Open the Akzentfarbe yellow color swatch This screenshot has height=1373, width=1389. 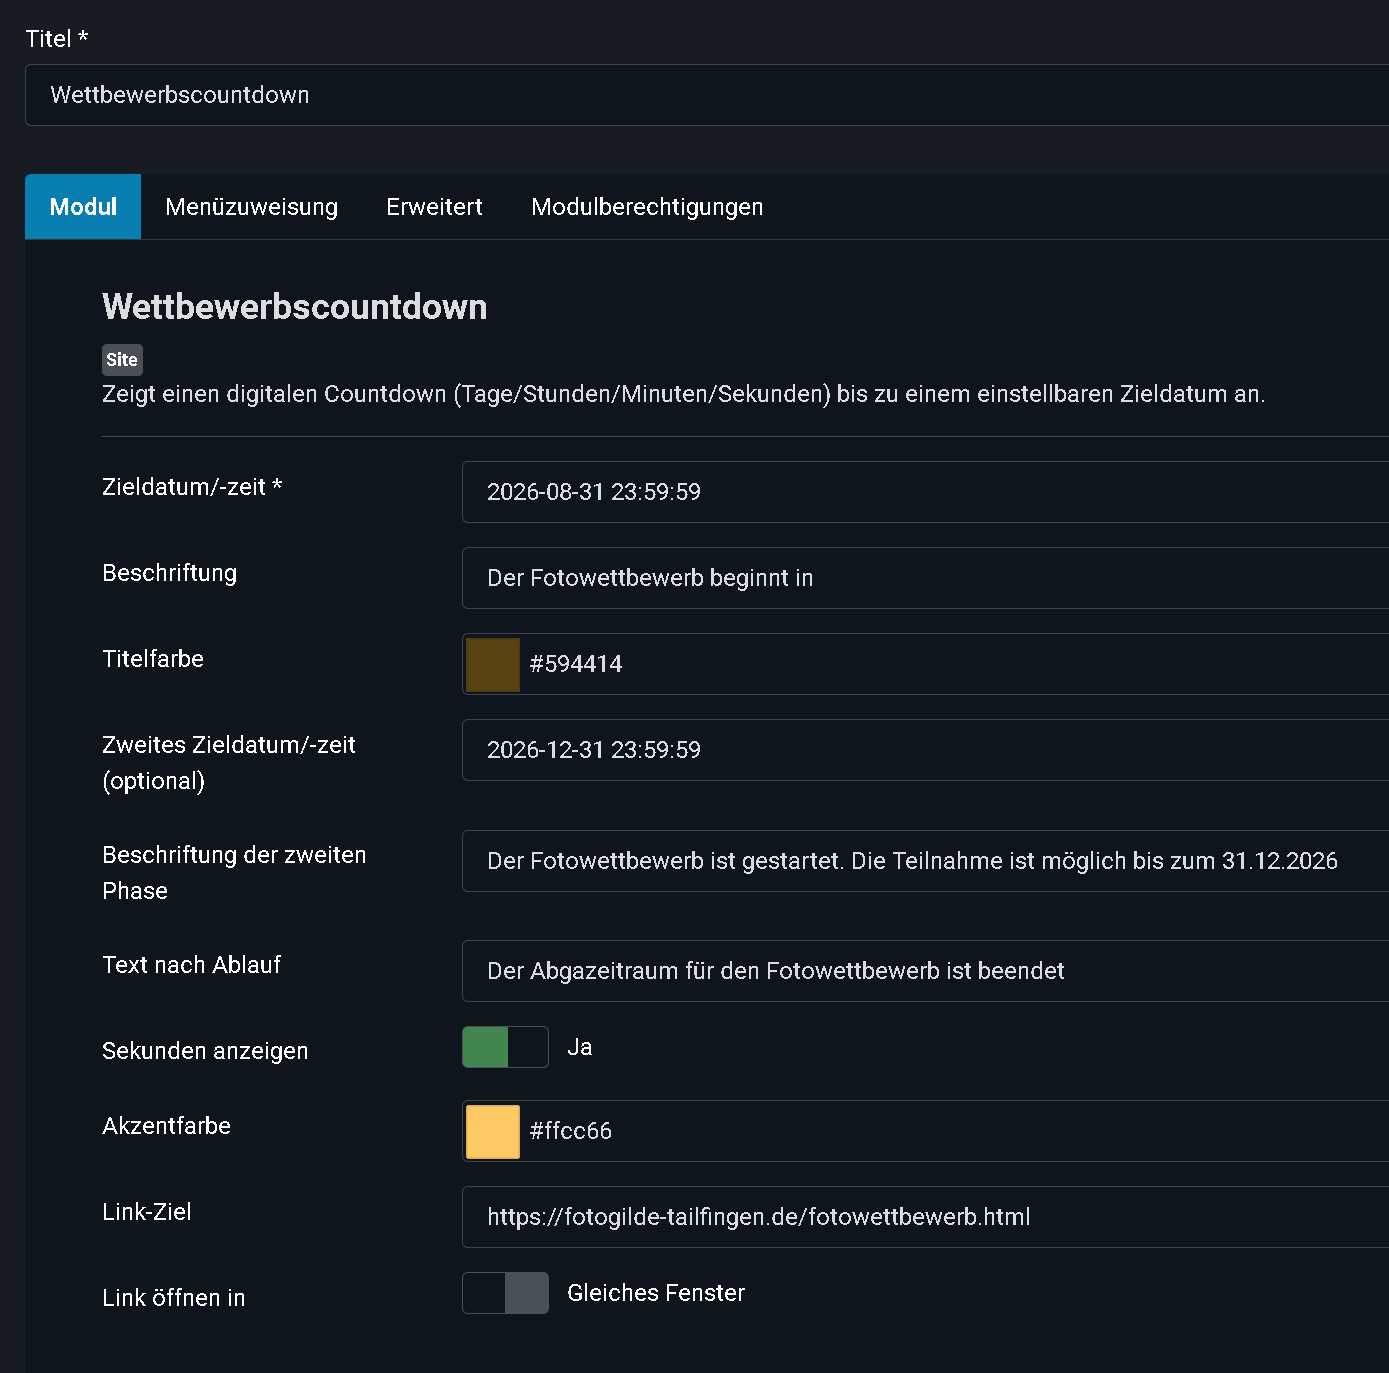493,1131
